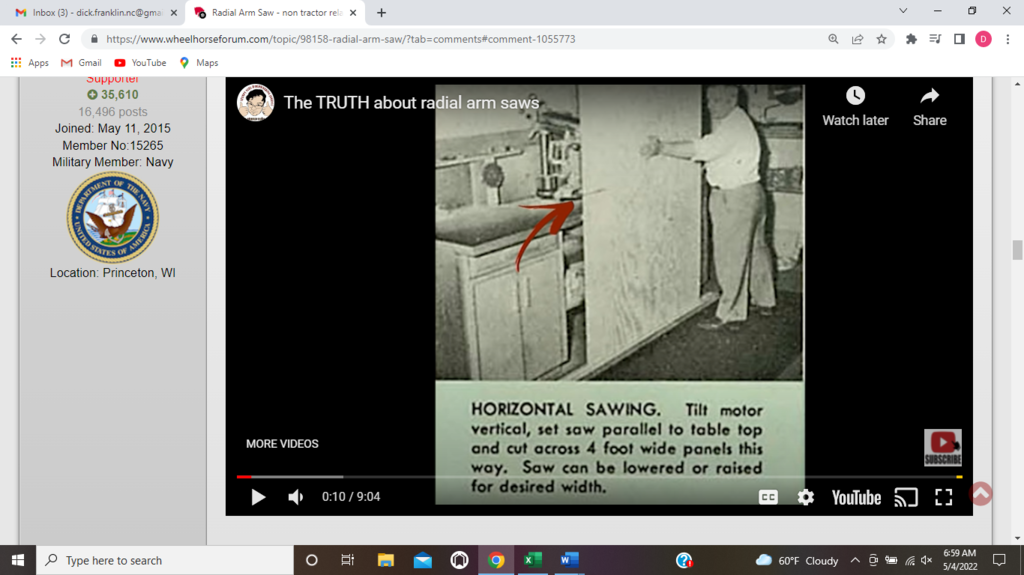The height and width of the screenshot is (575, 1024).
Task: Add video to Watch later
Action: pos(855,107)
